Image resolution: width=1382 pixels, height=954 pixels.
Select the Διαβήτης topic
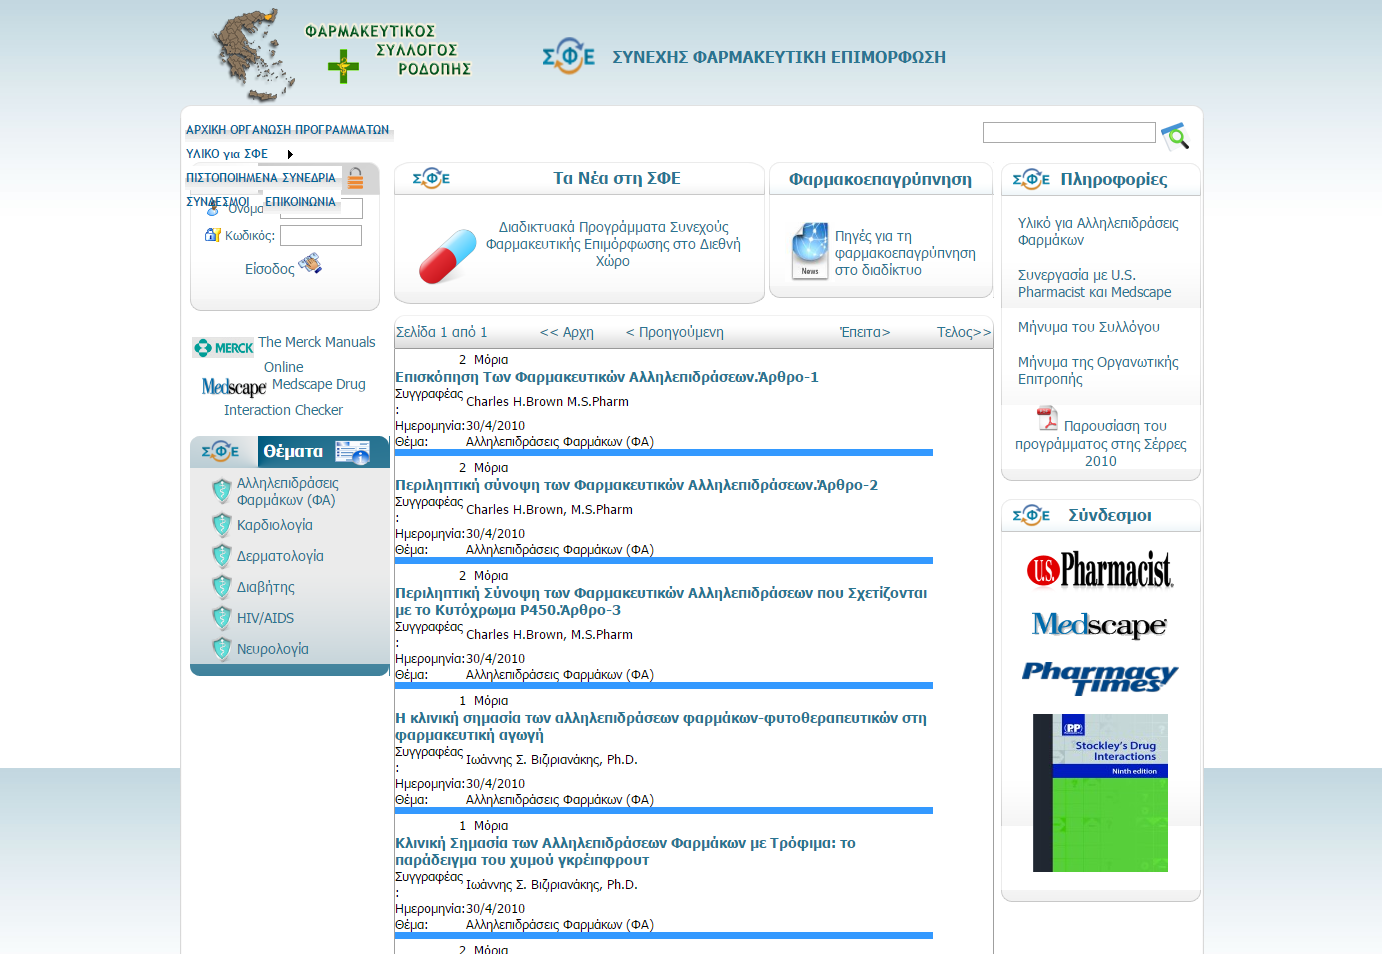coord(266,587)
